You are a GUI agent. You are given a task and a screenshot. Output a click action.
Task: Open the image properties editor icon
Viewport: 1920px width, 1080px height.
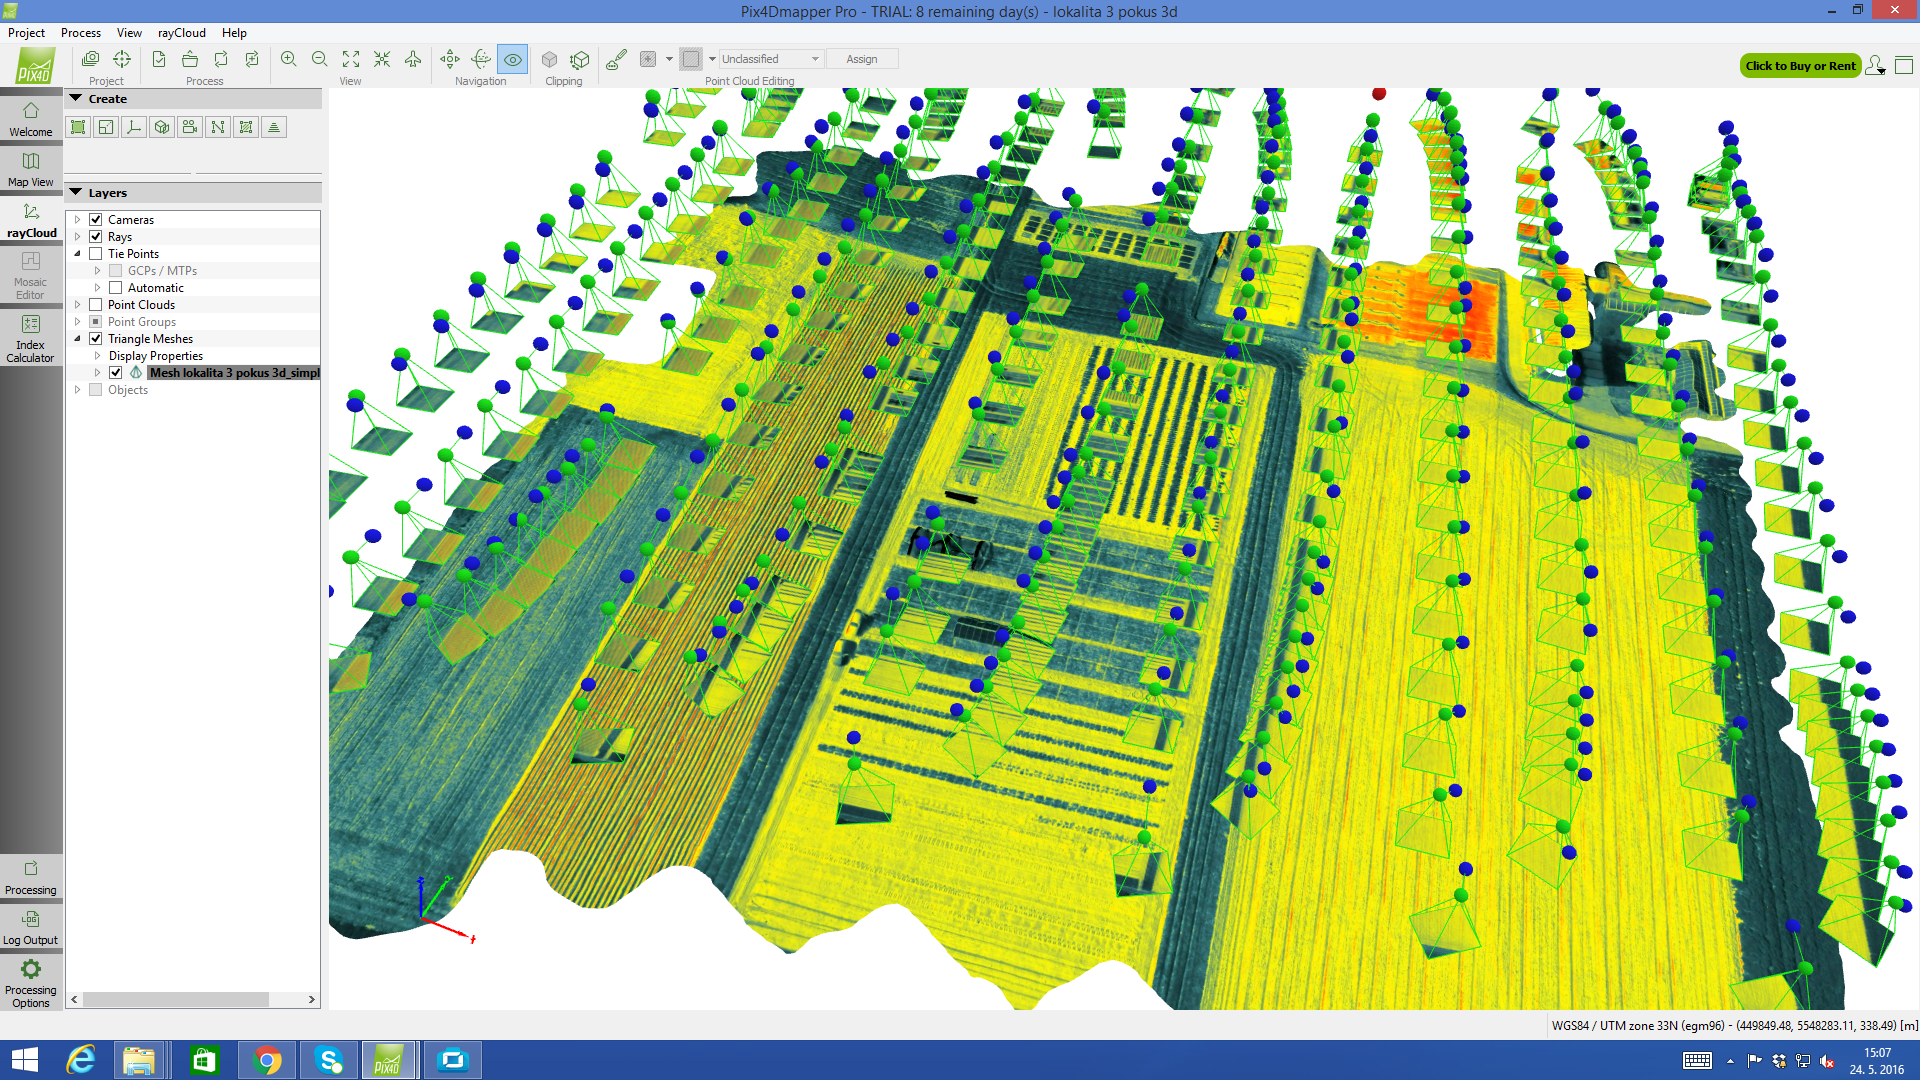tap(90, 59)
